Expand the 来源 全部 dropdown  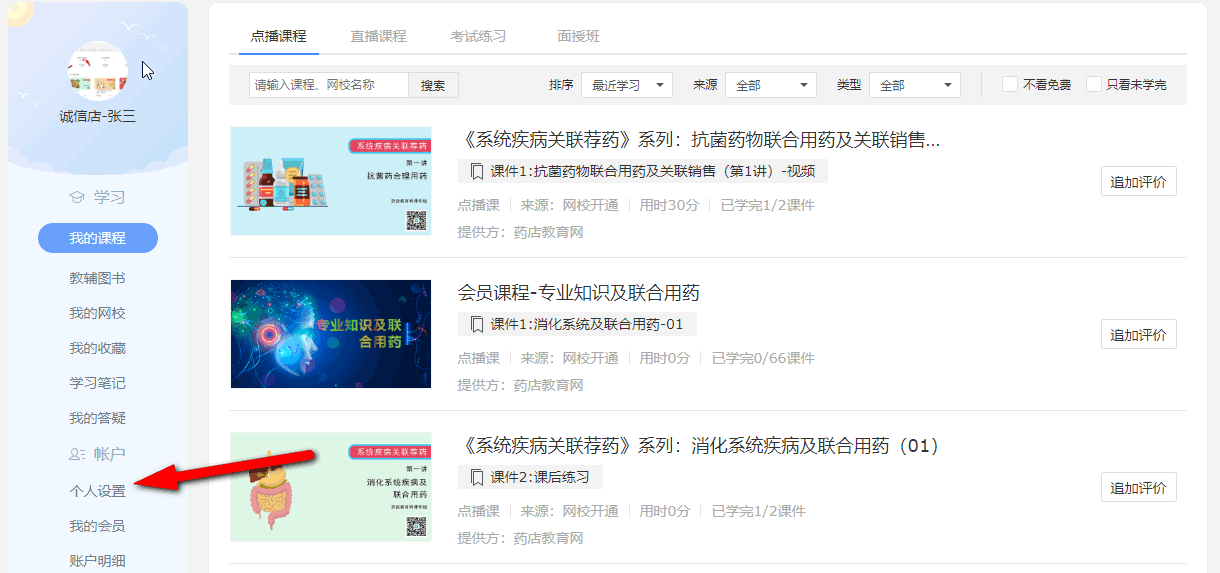tap(771, 86)
